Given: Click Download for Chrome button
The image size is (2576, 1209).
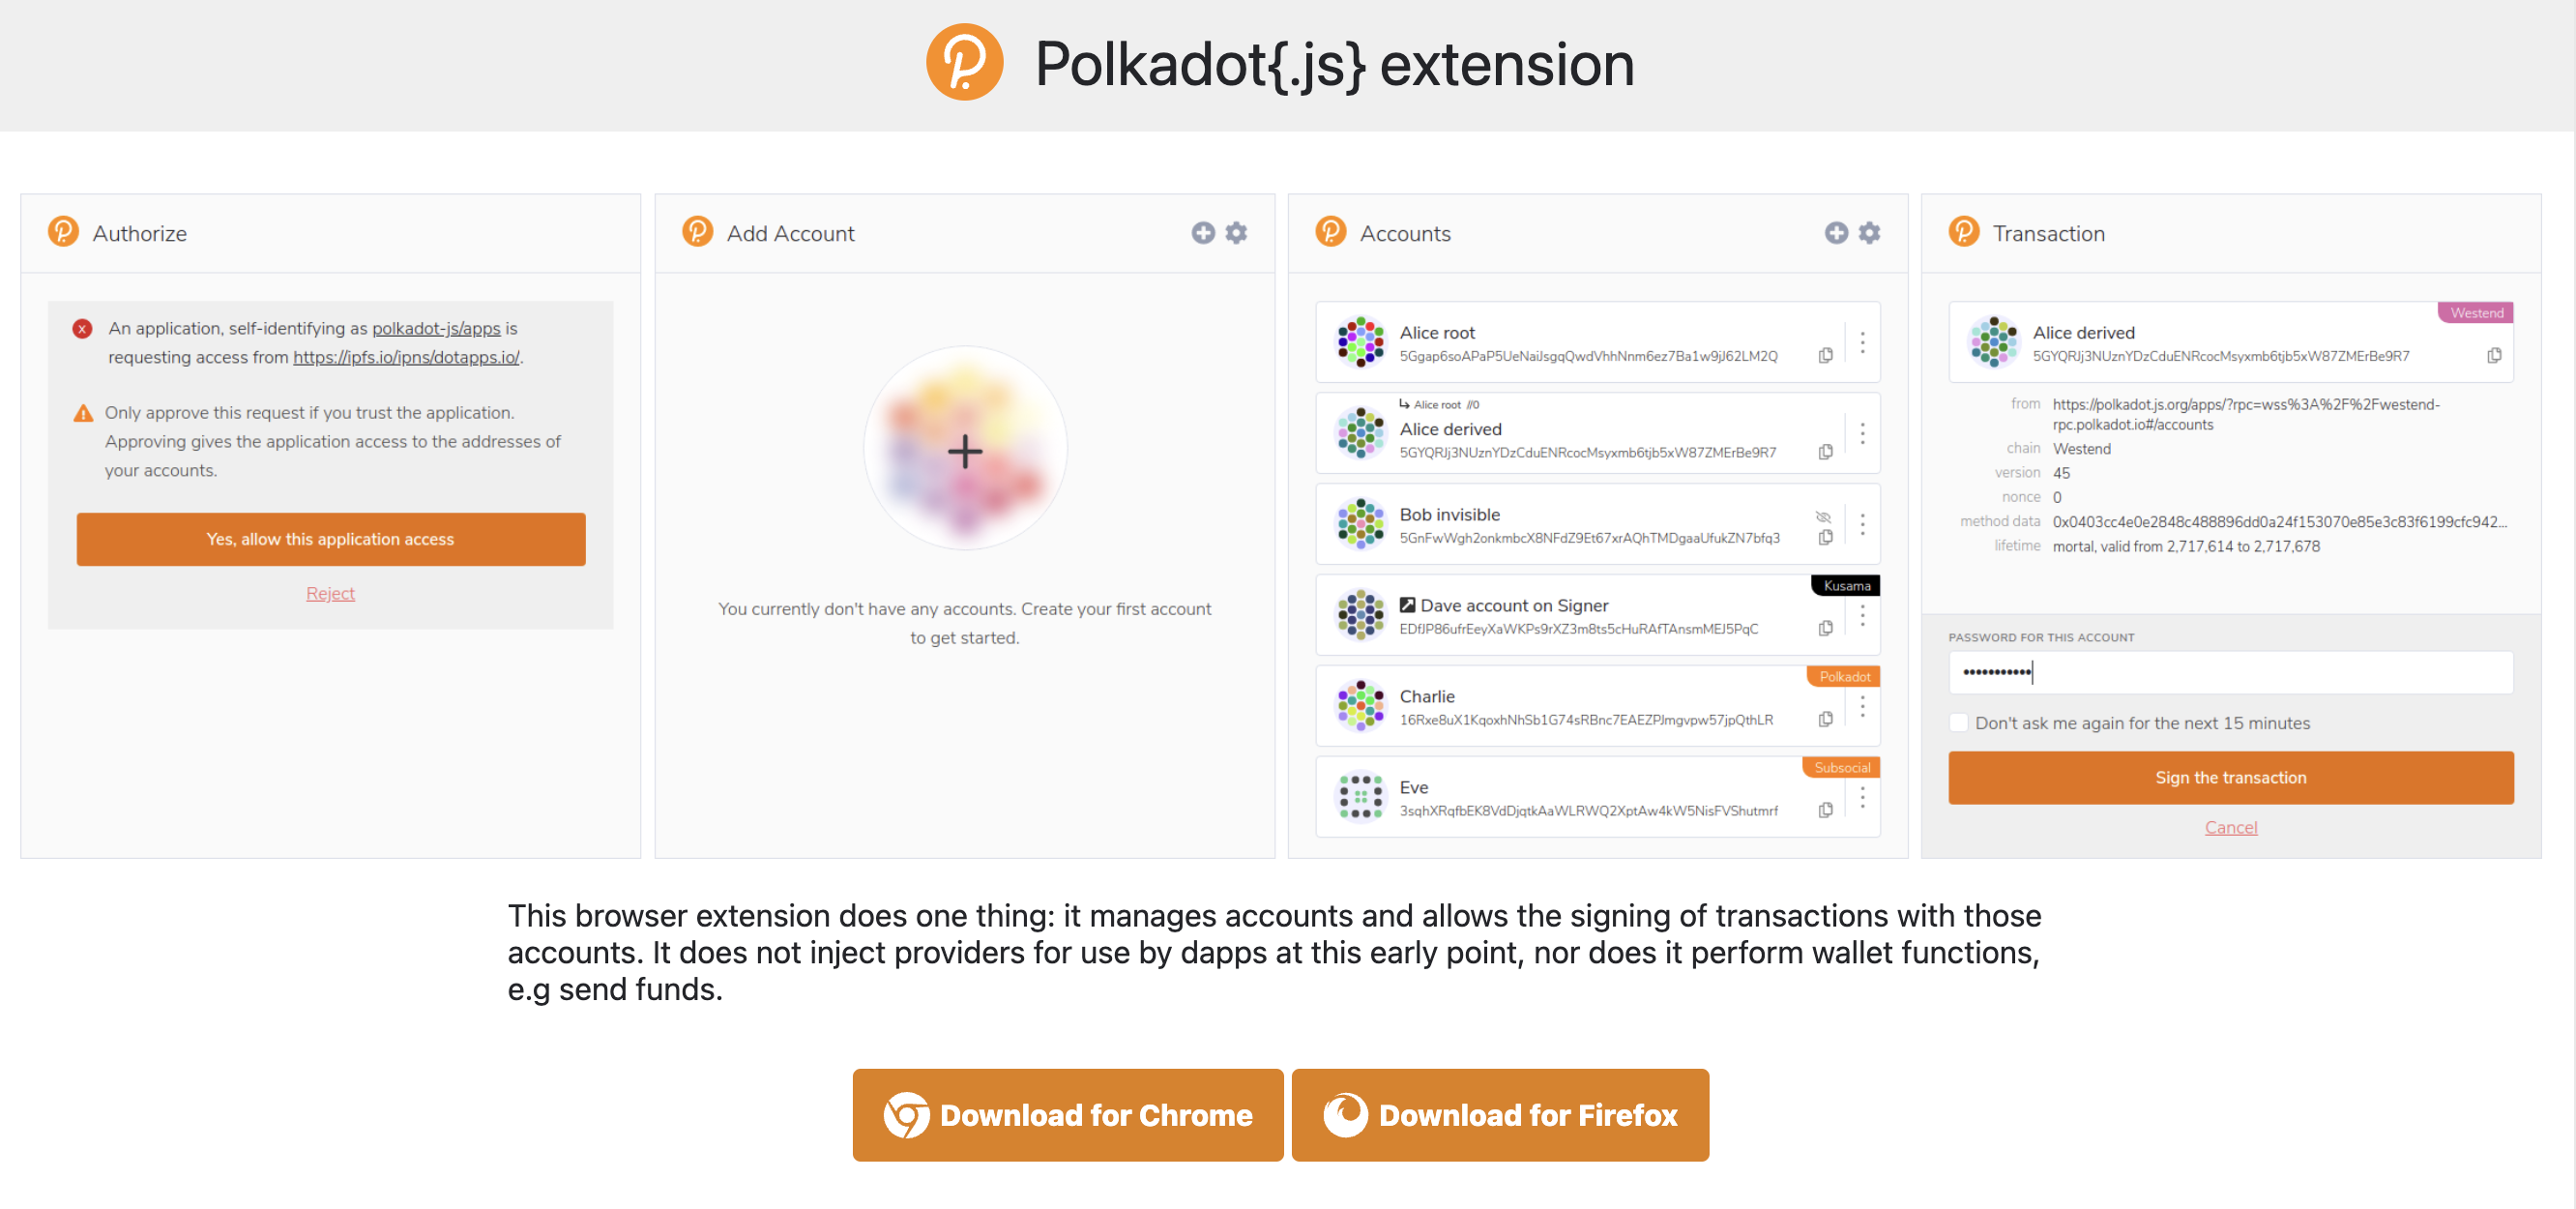Looking at the screenshot, I should click(1067, 1115).
